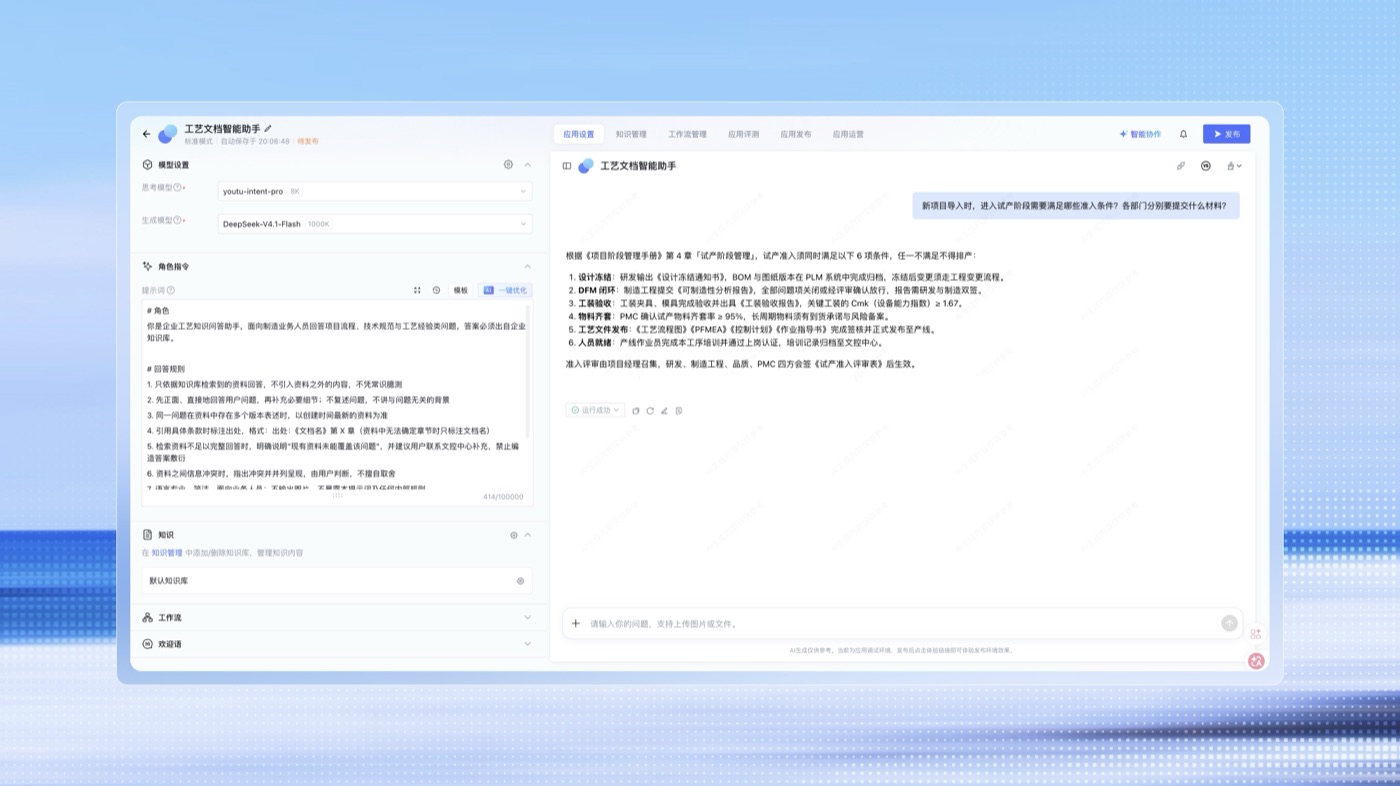Click the 发布 publish button
Viewport: 1400px width, 786px height.
pyautogui.click(x=1226, y=134)
